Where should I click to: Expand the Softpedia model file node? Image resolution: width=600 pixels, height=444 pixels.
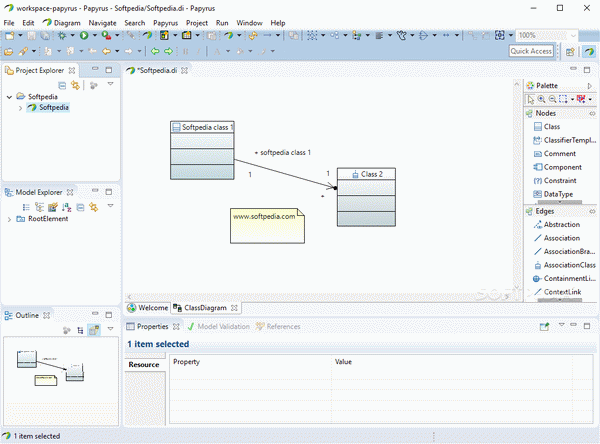click(20, 108)
